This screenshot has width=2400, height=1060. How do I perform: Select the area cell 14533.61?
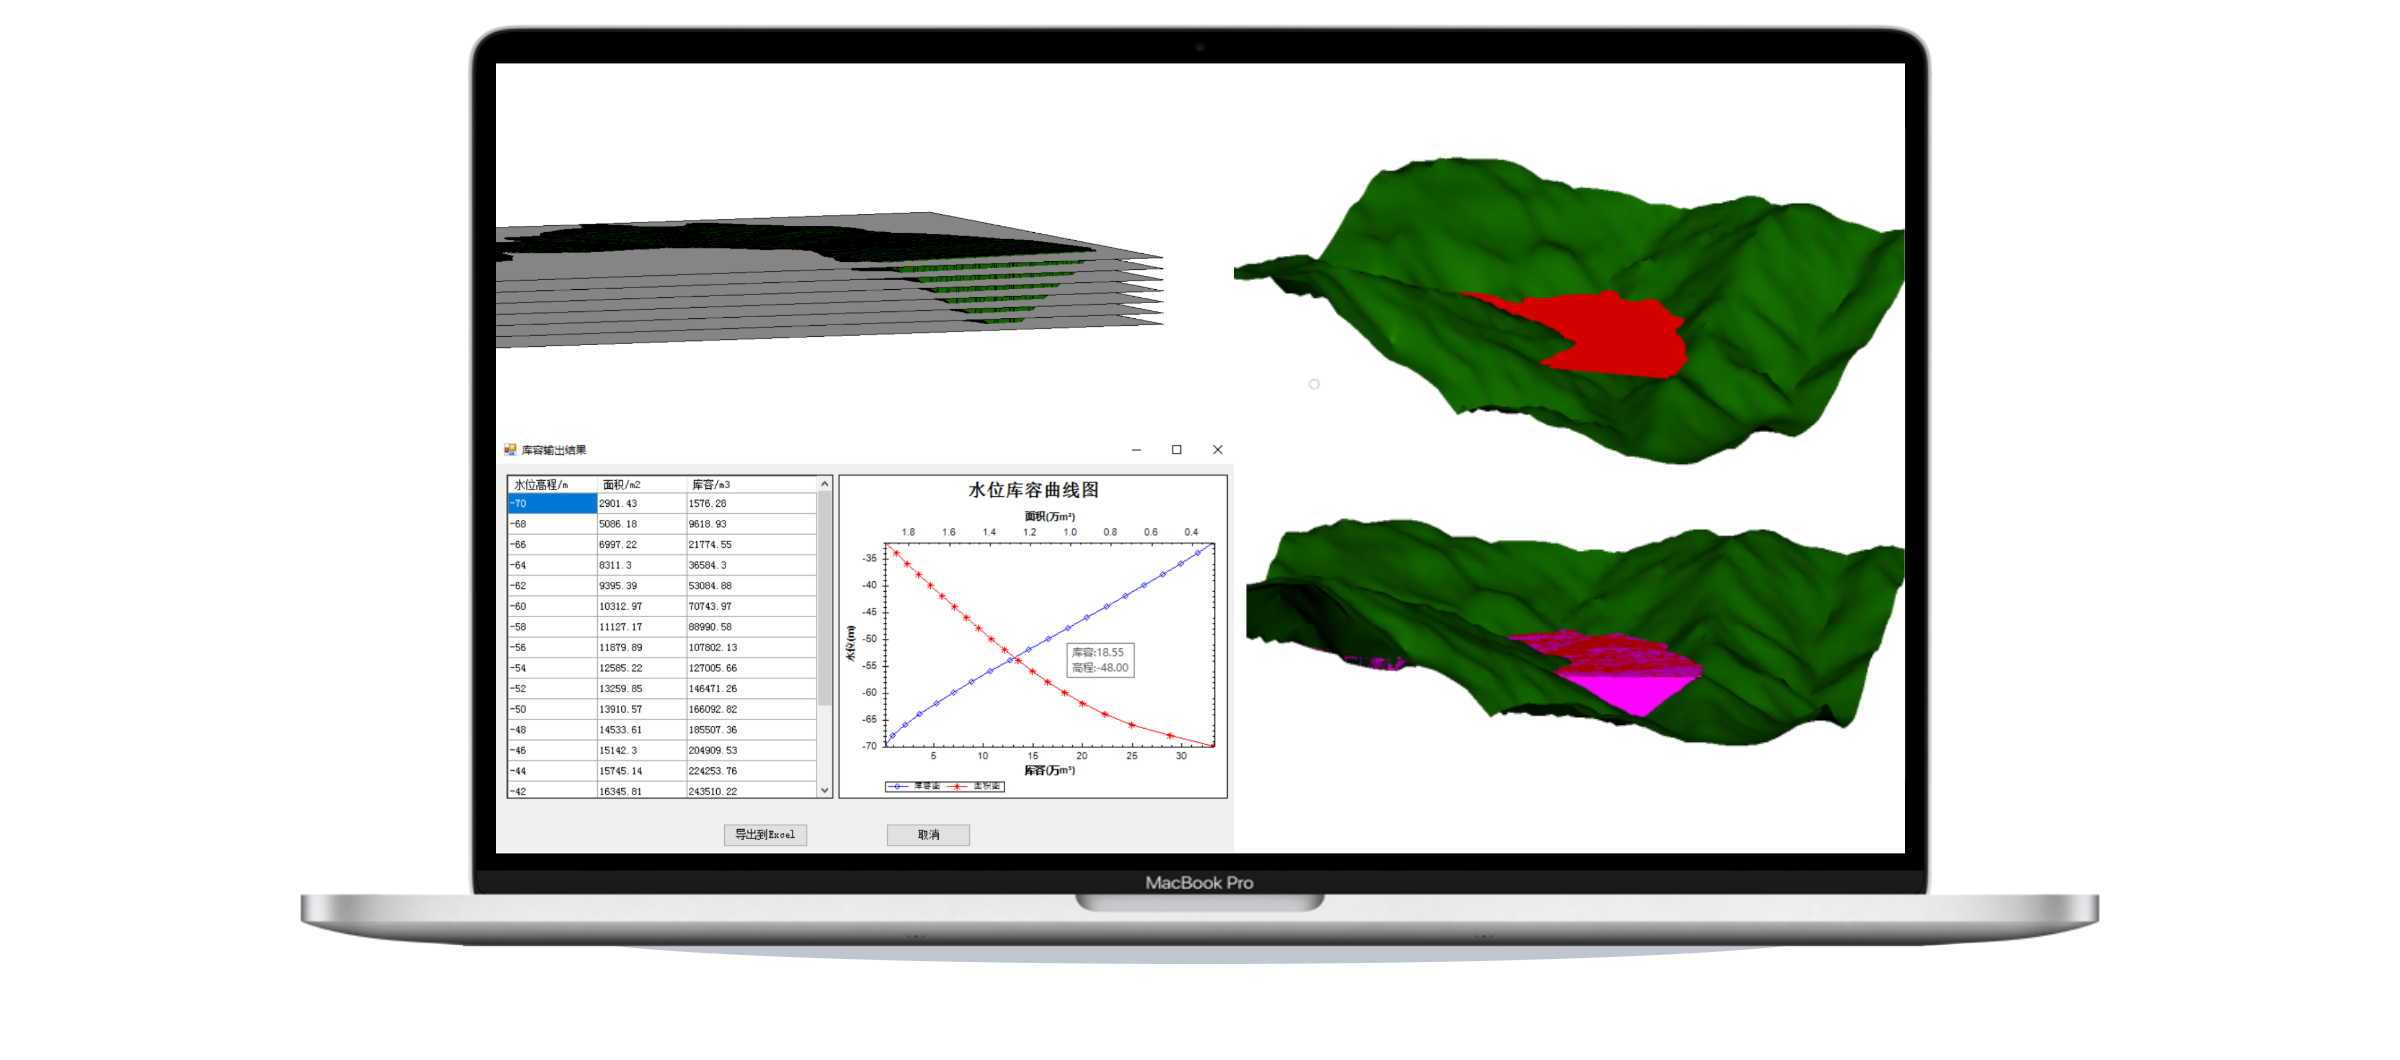641,730
